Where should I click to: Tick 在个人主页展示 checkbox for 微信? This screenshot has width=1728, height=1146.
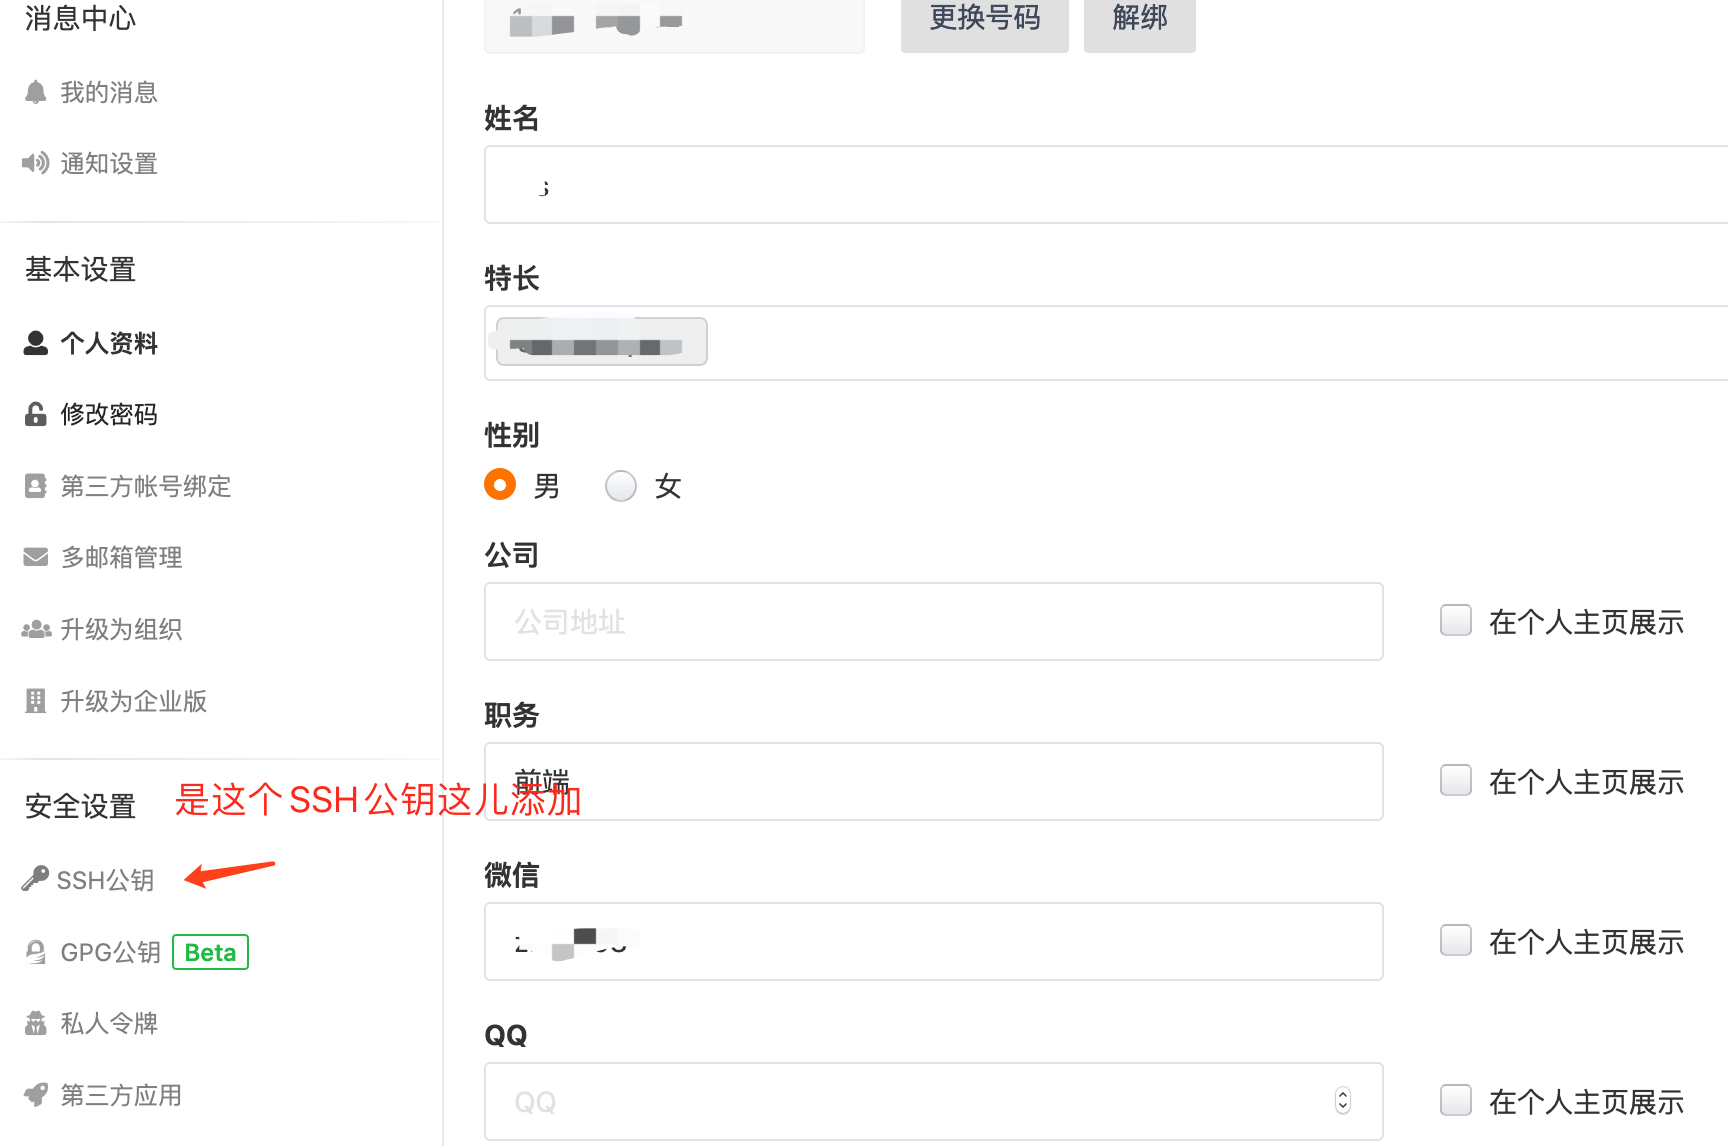tap(1456, 940)
